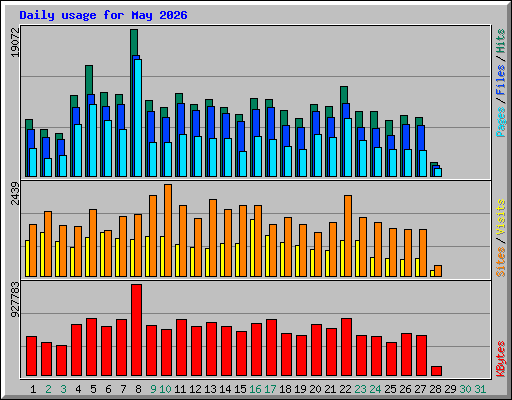This screenshot has width=512, height=400.
Task: Click day 1 on the x-axis
Action: [x=33, y=389]
